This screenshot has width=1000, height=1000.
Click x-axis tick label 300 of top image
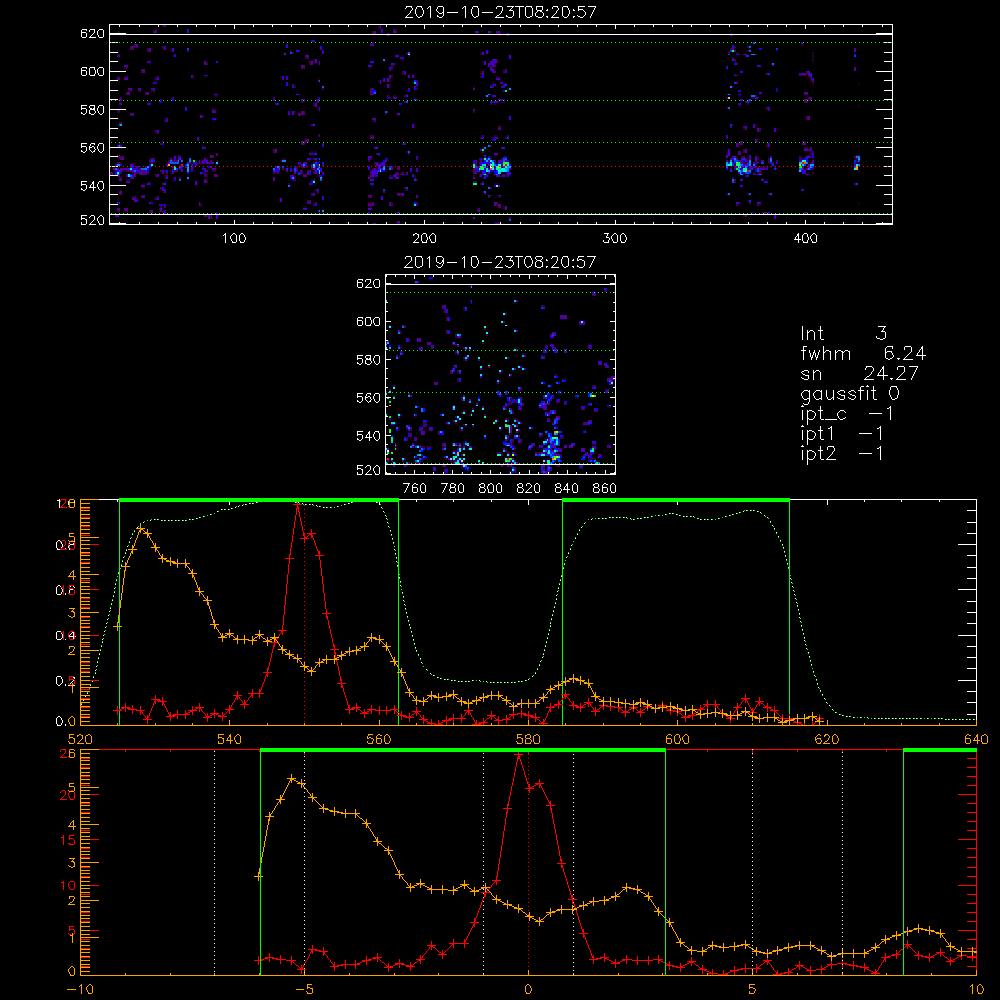(615, 239)
